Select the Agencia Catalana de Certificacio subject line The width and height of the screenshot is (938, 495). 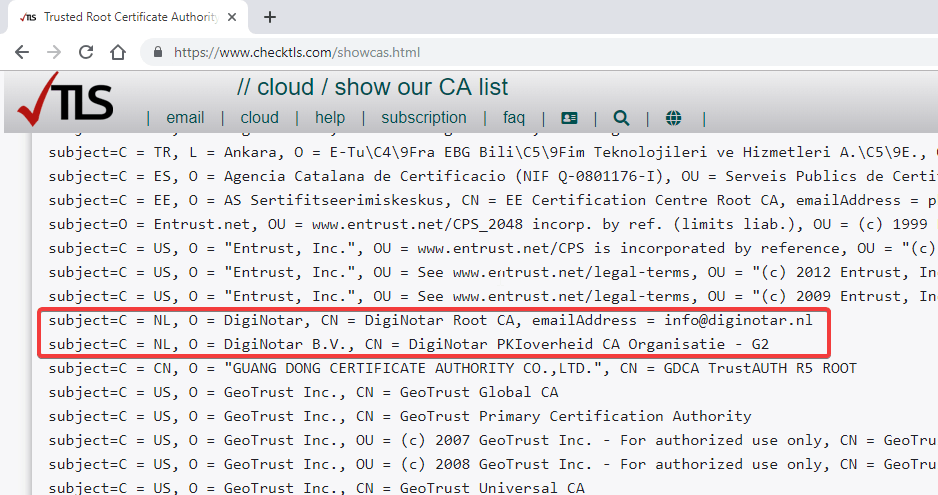[x=493, y=177]
